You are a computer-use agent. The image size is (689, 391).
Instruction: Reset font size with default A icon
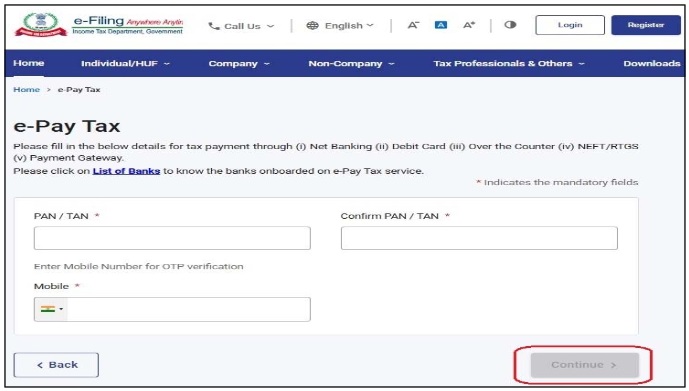pos(440,25)
